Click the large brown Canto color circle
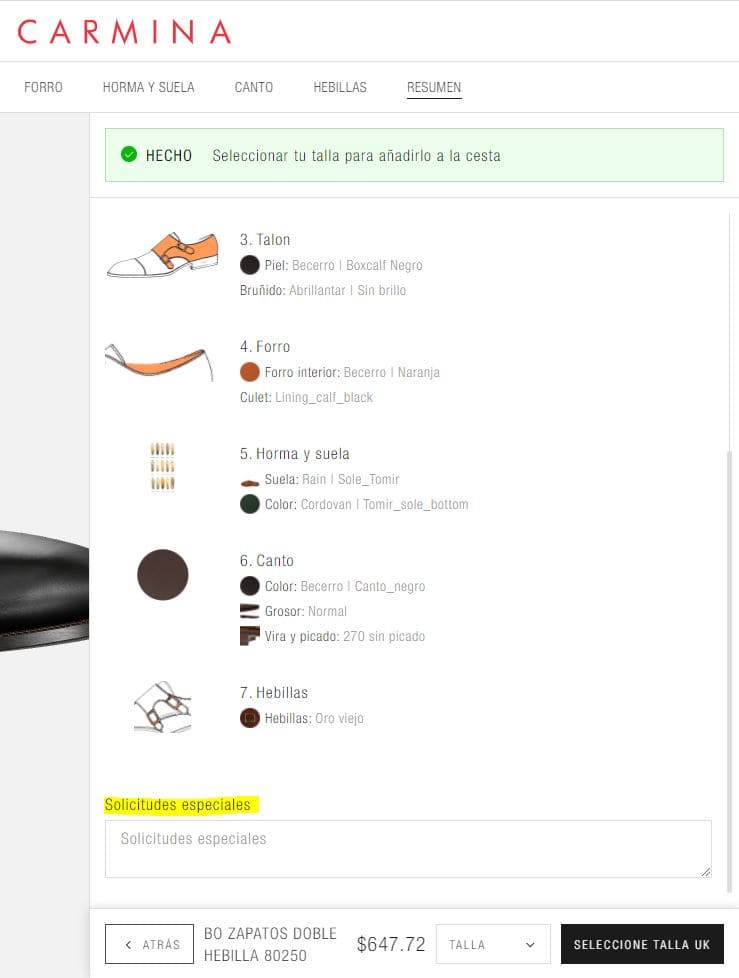The image size is (739, 978). point(162,574)
